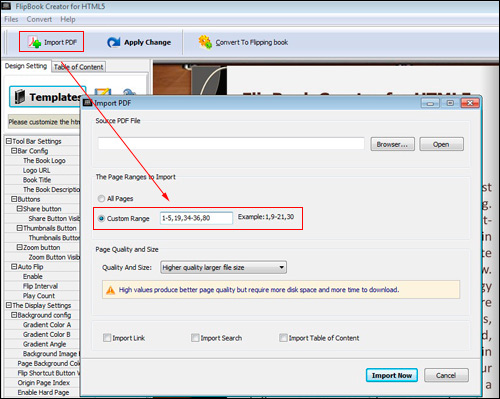Click the Browser... button

[392, 144]
